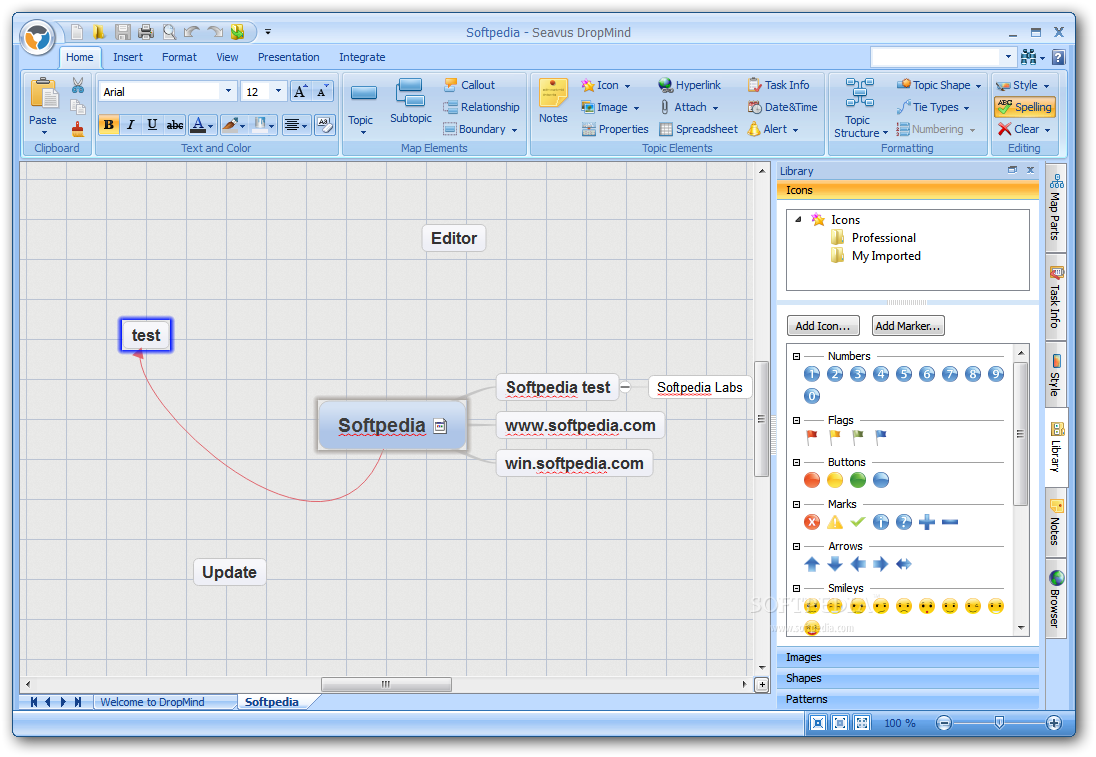Add a Callout to the topic

click(470, 85)
